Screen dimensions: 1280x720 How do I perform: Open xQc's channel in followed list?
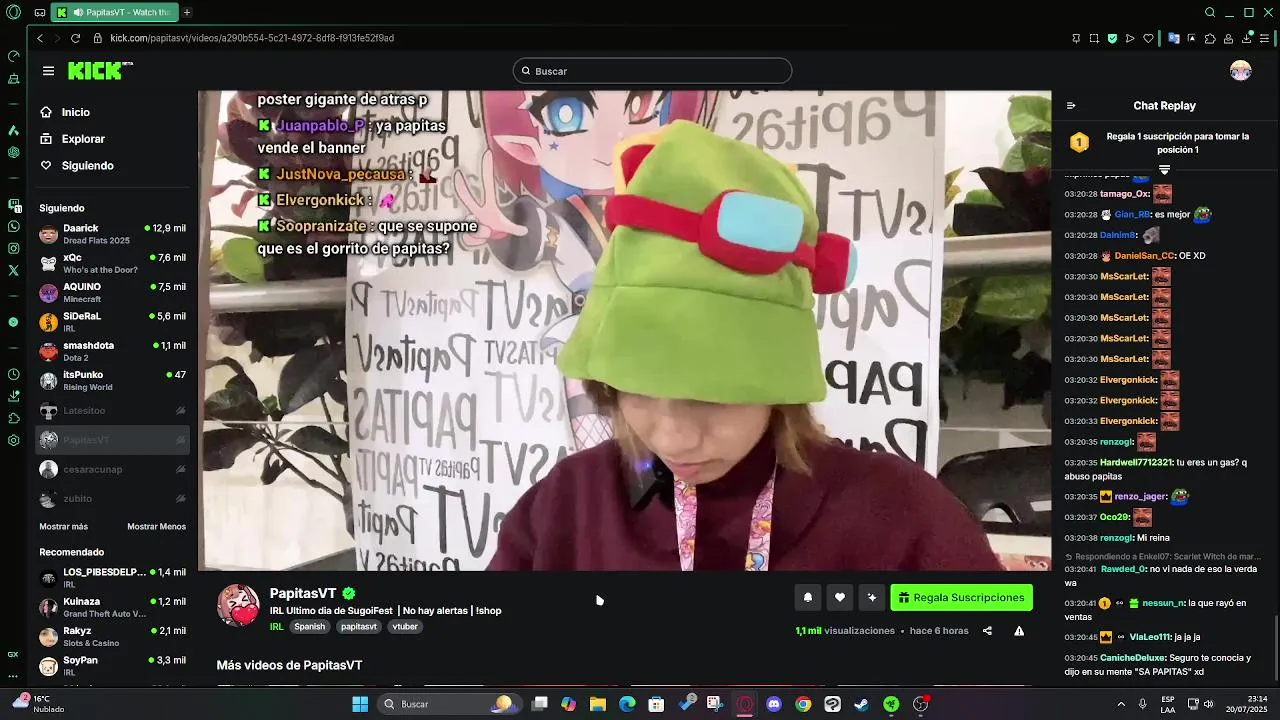coord(113,263)
